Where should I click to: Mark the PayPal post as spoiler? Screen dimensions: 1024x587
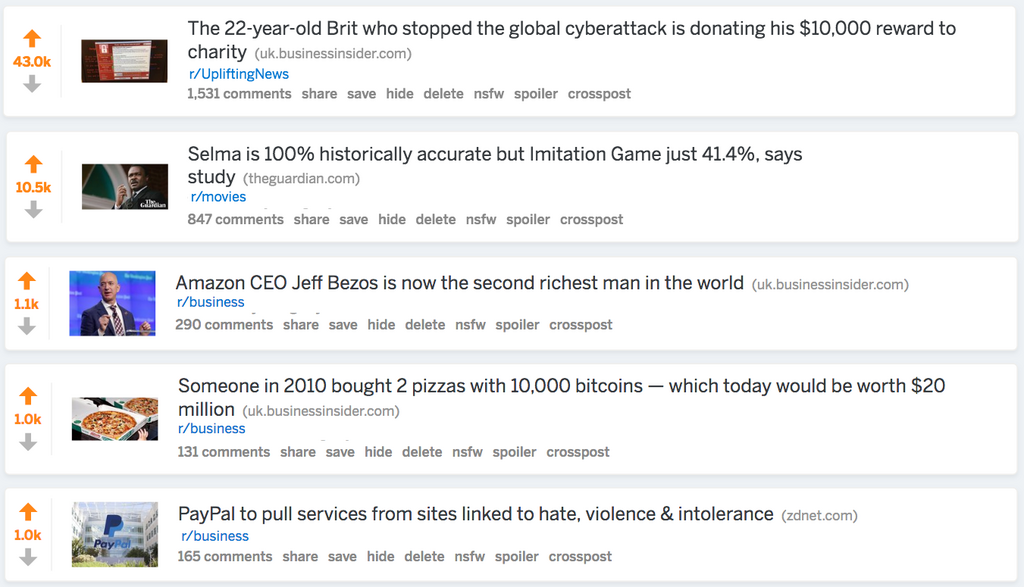point(517,557)
